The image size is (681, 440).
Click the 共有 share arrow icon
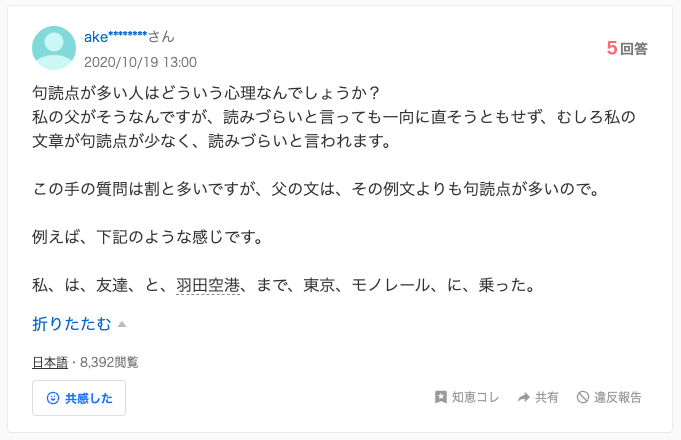523,398
